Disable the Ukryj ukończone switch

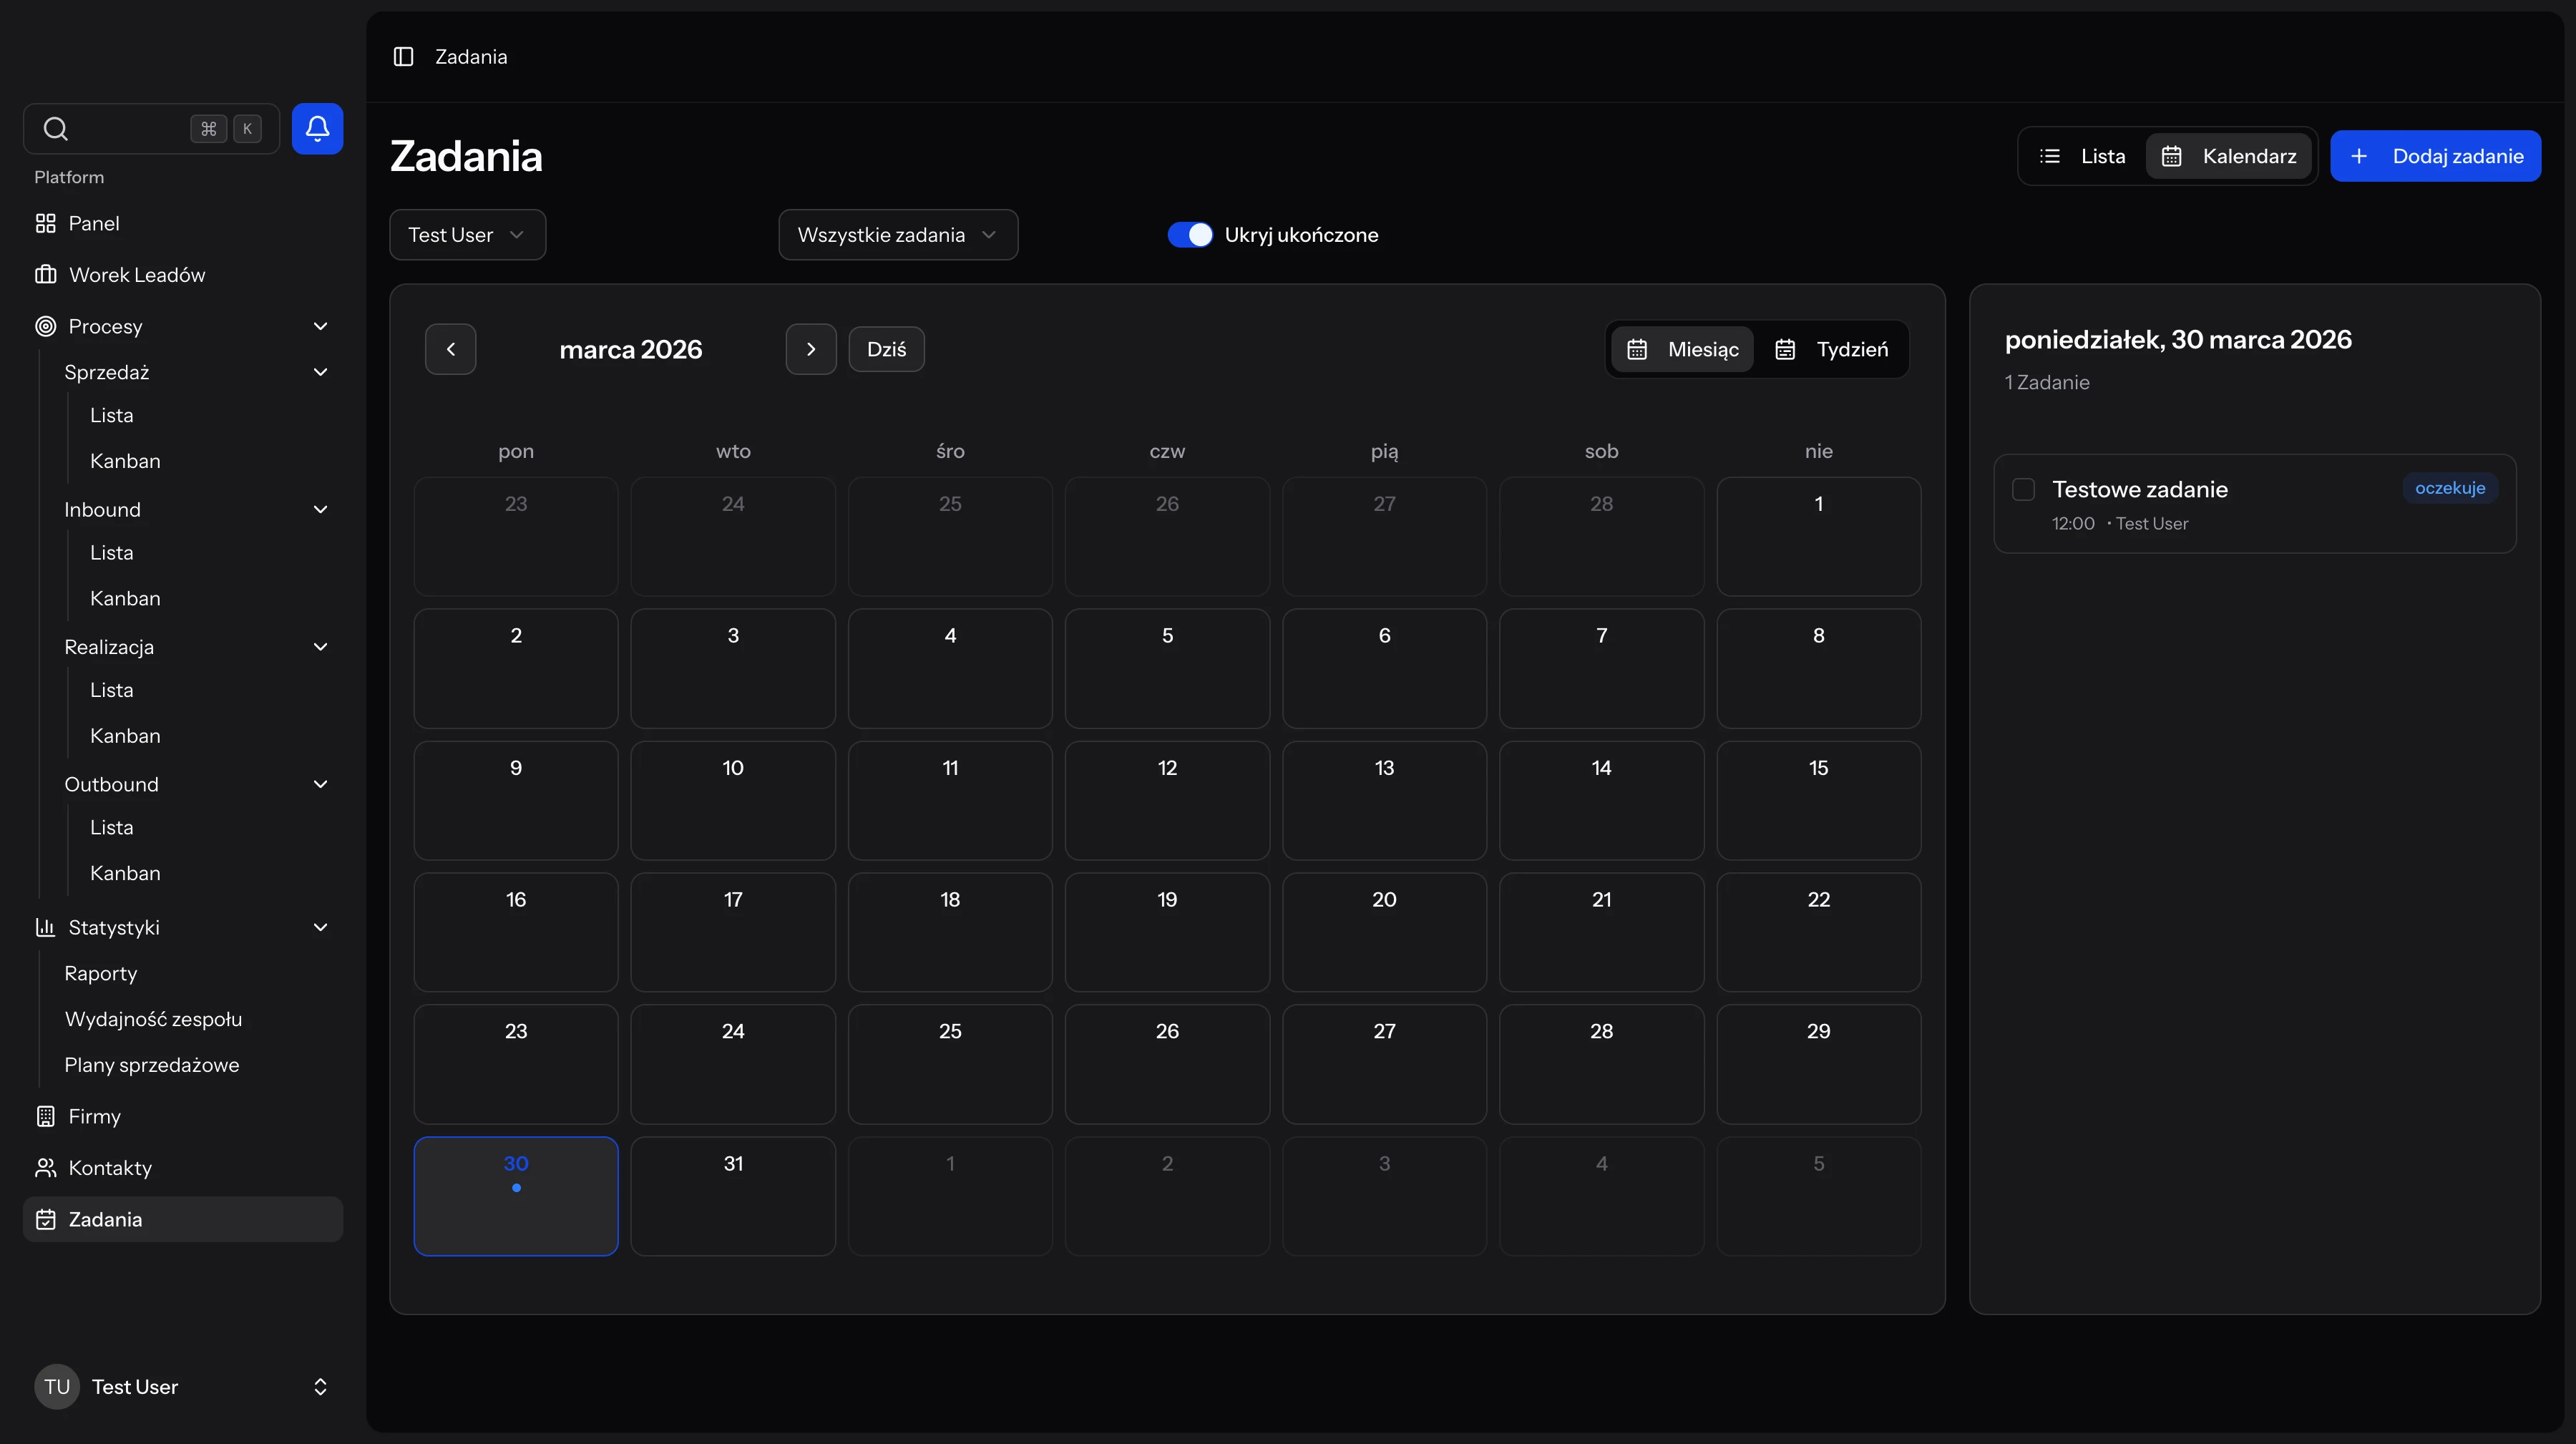1189,235
